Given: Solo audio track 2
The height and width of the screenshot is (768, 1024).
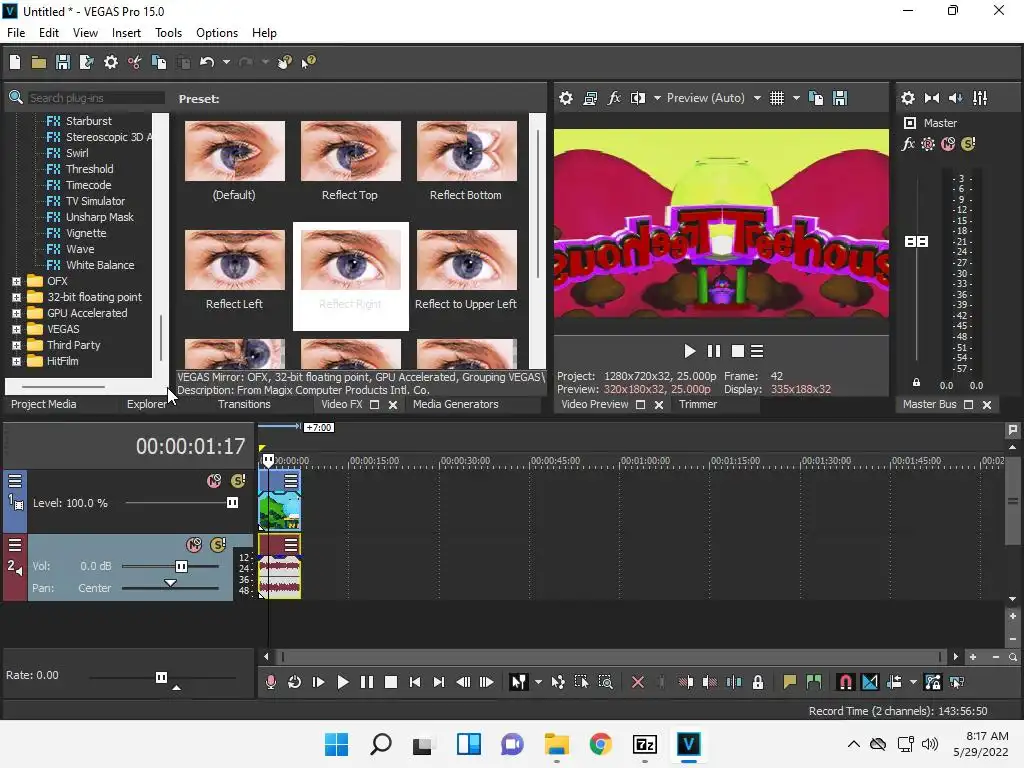Looking at the screenshot, I should pos(218,545).
